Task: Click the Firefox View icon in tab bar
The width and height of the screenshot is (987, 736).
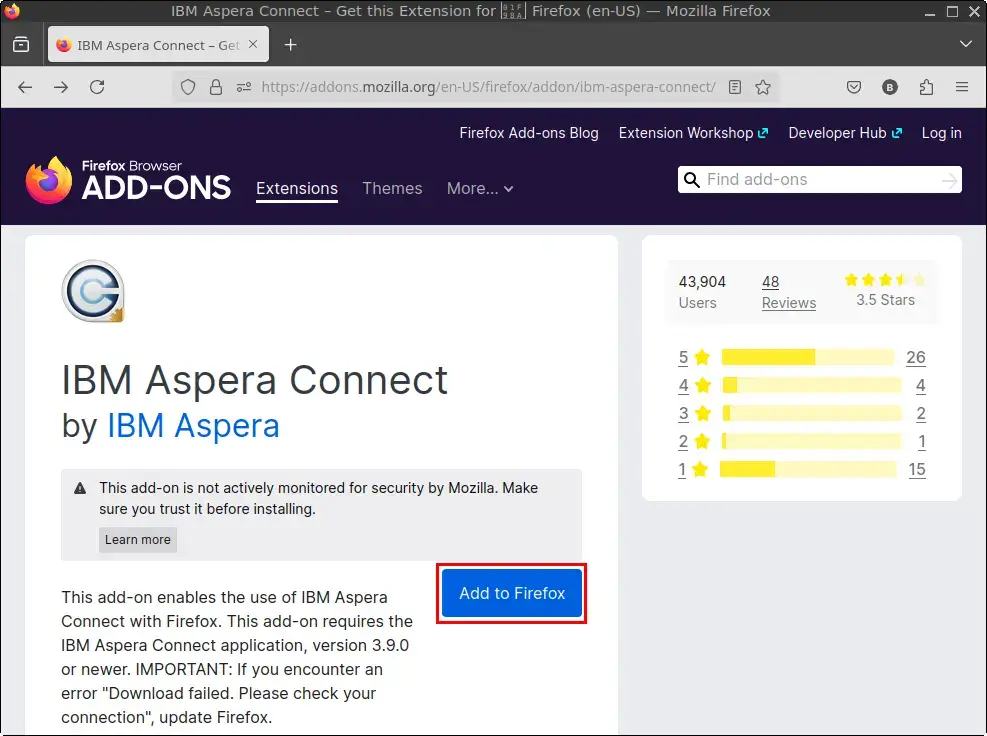Action: click(x=21, y=45)
